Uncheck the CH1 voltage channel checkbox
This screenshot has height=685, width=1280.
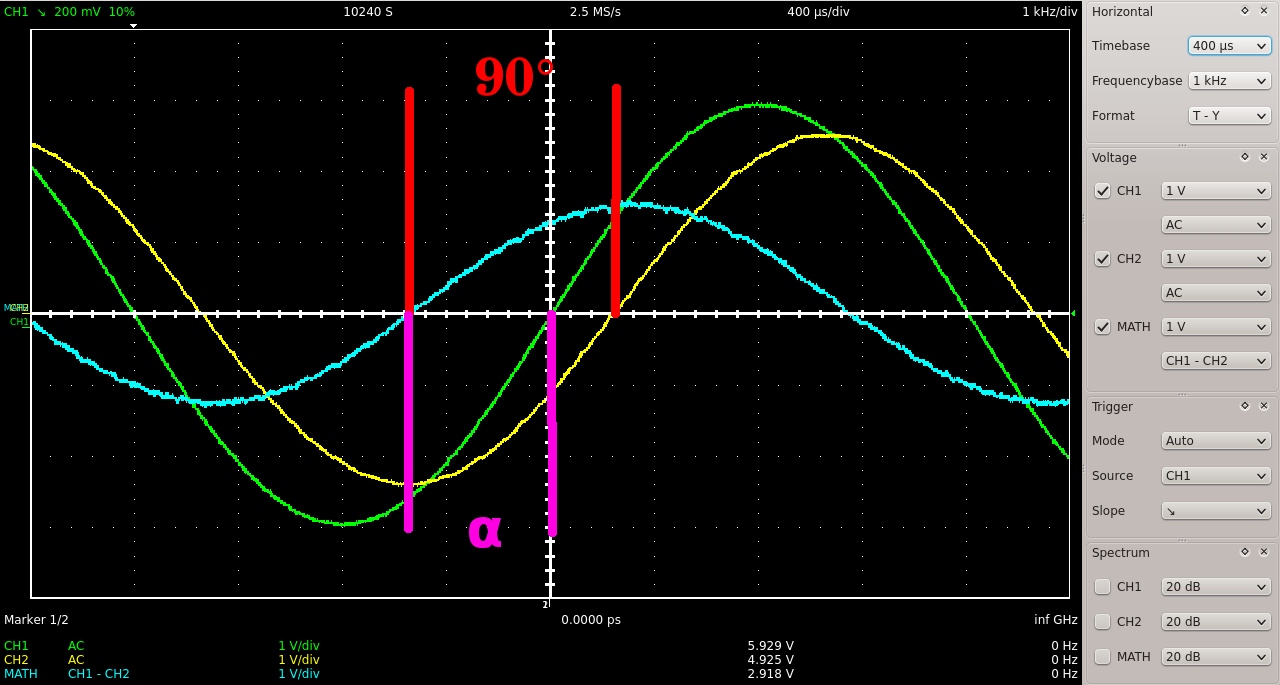1103,191
